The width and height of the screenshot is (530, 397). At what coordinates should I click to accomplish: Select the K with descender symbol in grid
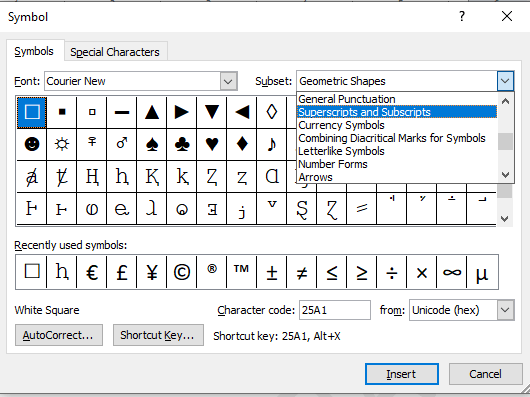[152, 176]
